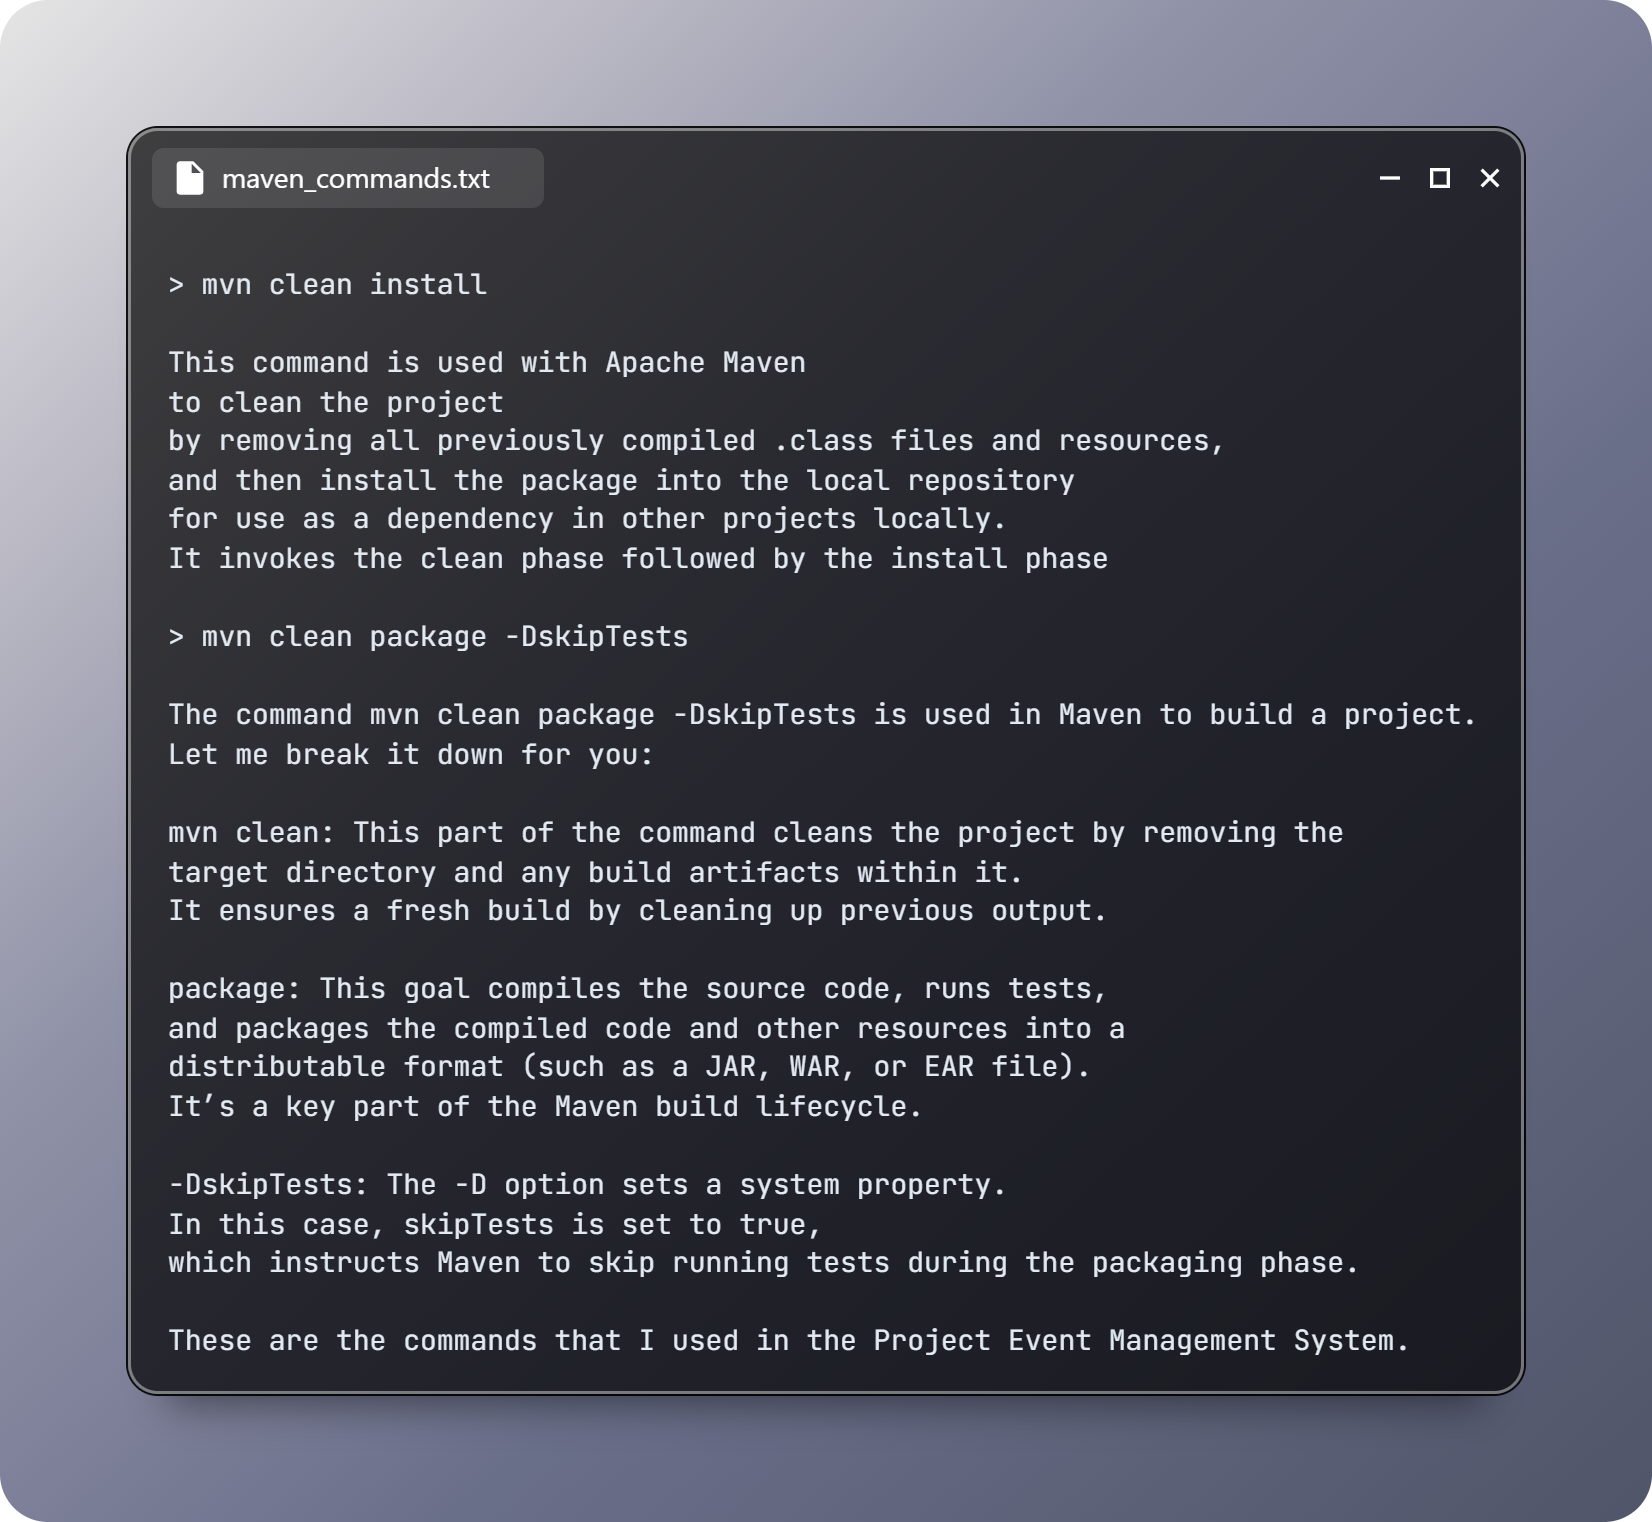Close the maven_commands.txt window
The height and width of the screenshot is (1522, 1652).
1490,178
